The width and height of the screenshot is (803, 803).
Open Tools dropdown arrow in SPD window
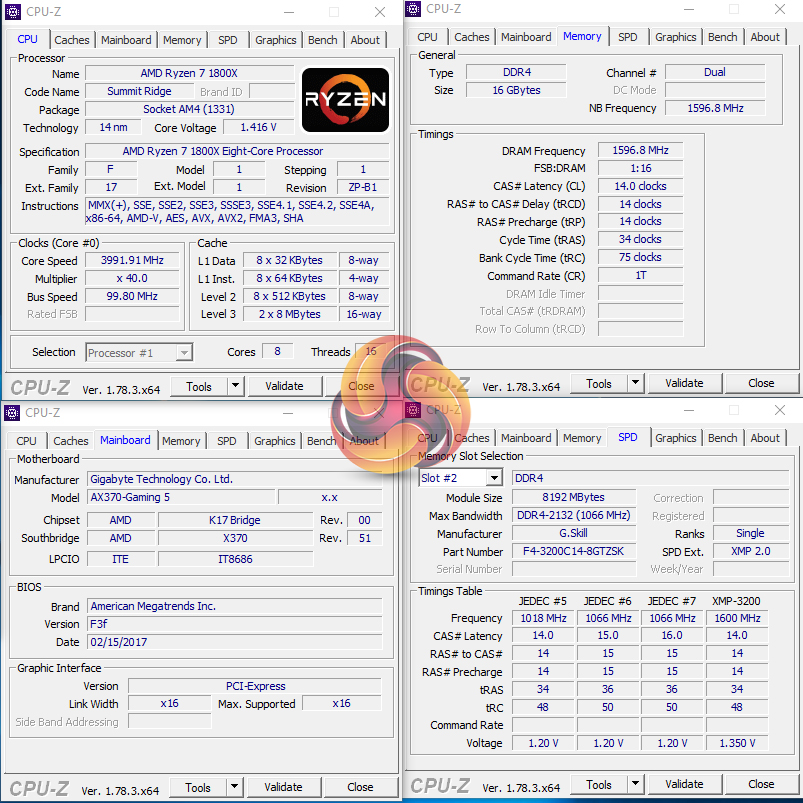[635, 784]
